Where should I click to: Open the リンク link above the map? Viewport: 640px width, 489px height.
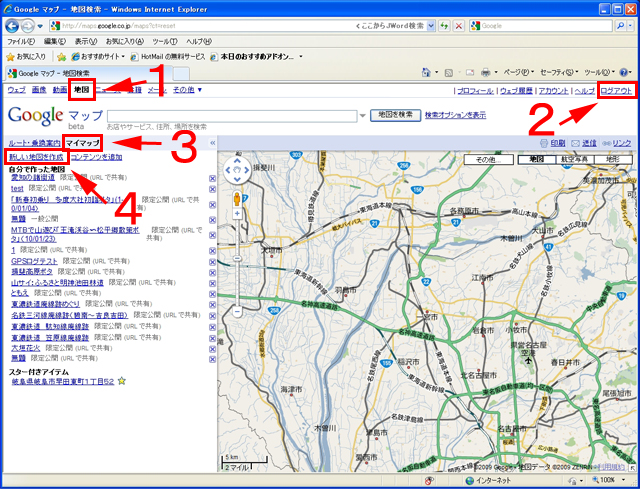click(x=622, y=143)
